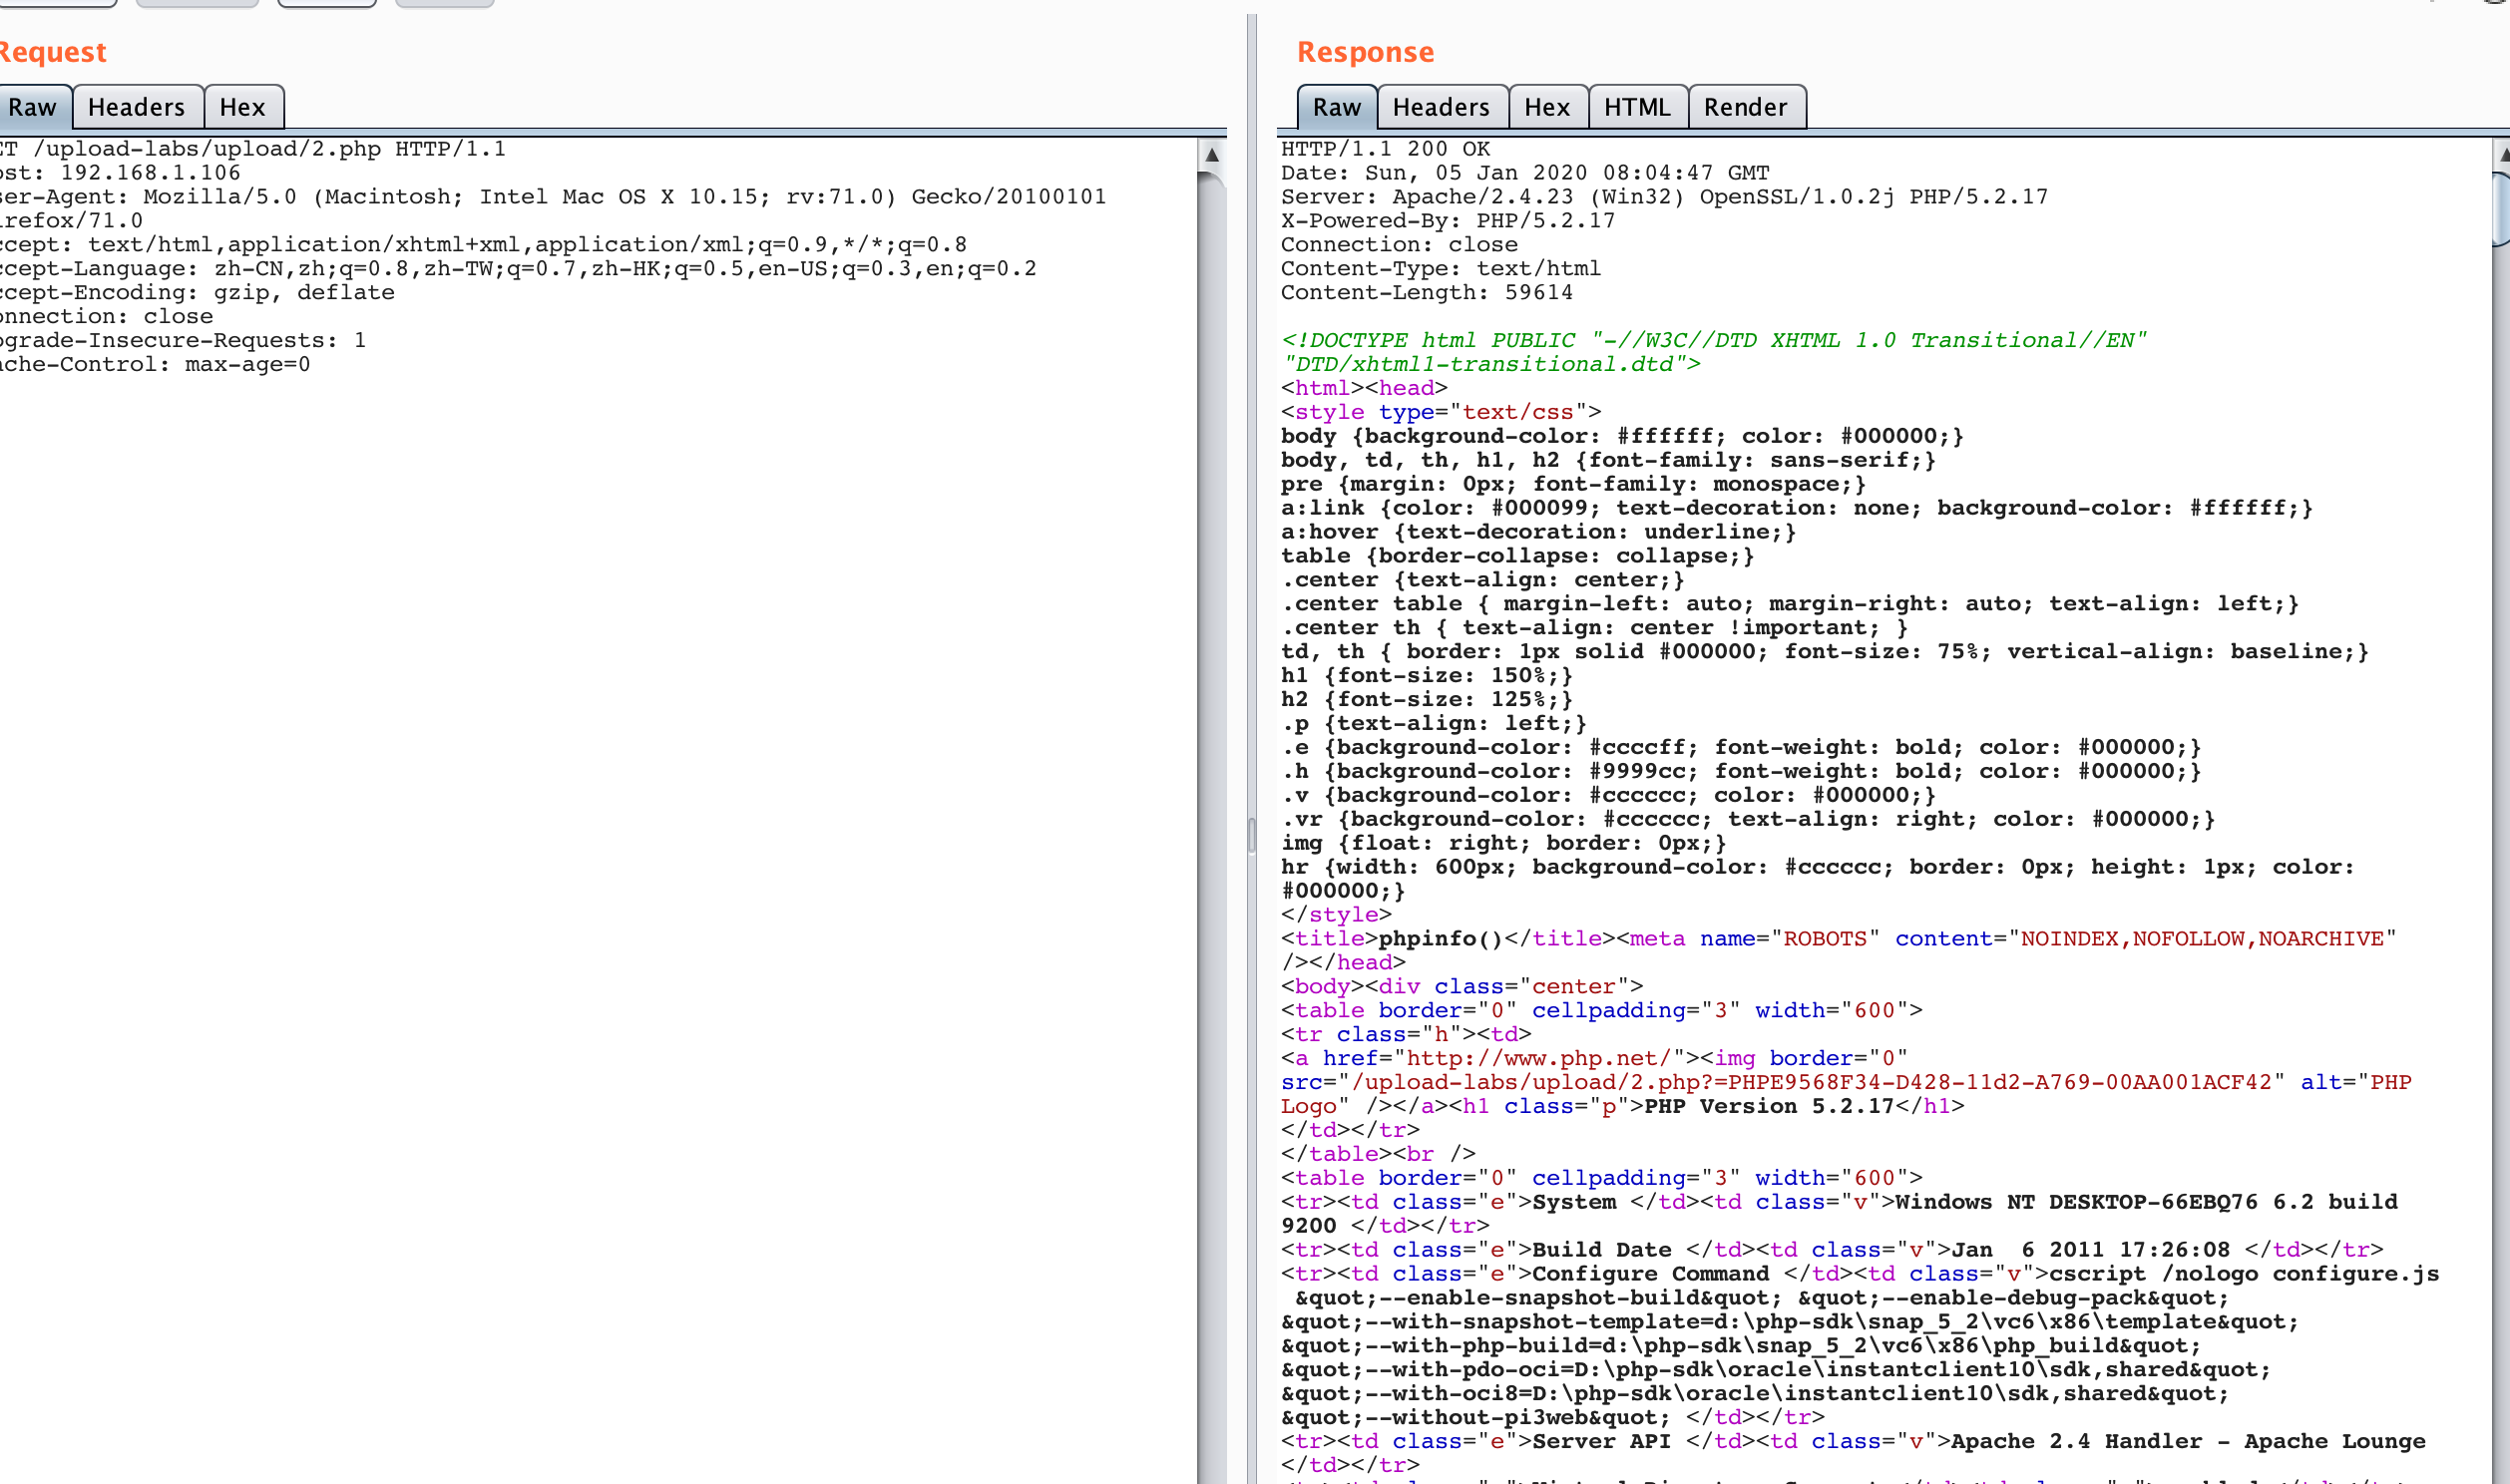Viewport: 2510px width, 1484px height.
Task: Open the Response HTML tab
Action: coord(1638,107)
